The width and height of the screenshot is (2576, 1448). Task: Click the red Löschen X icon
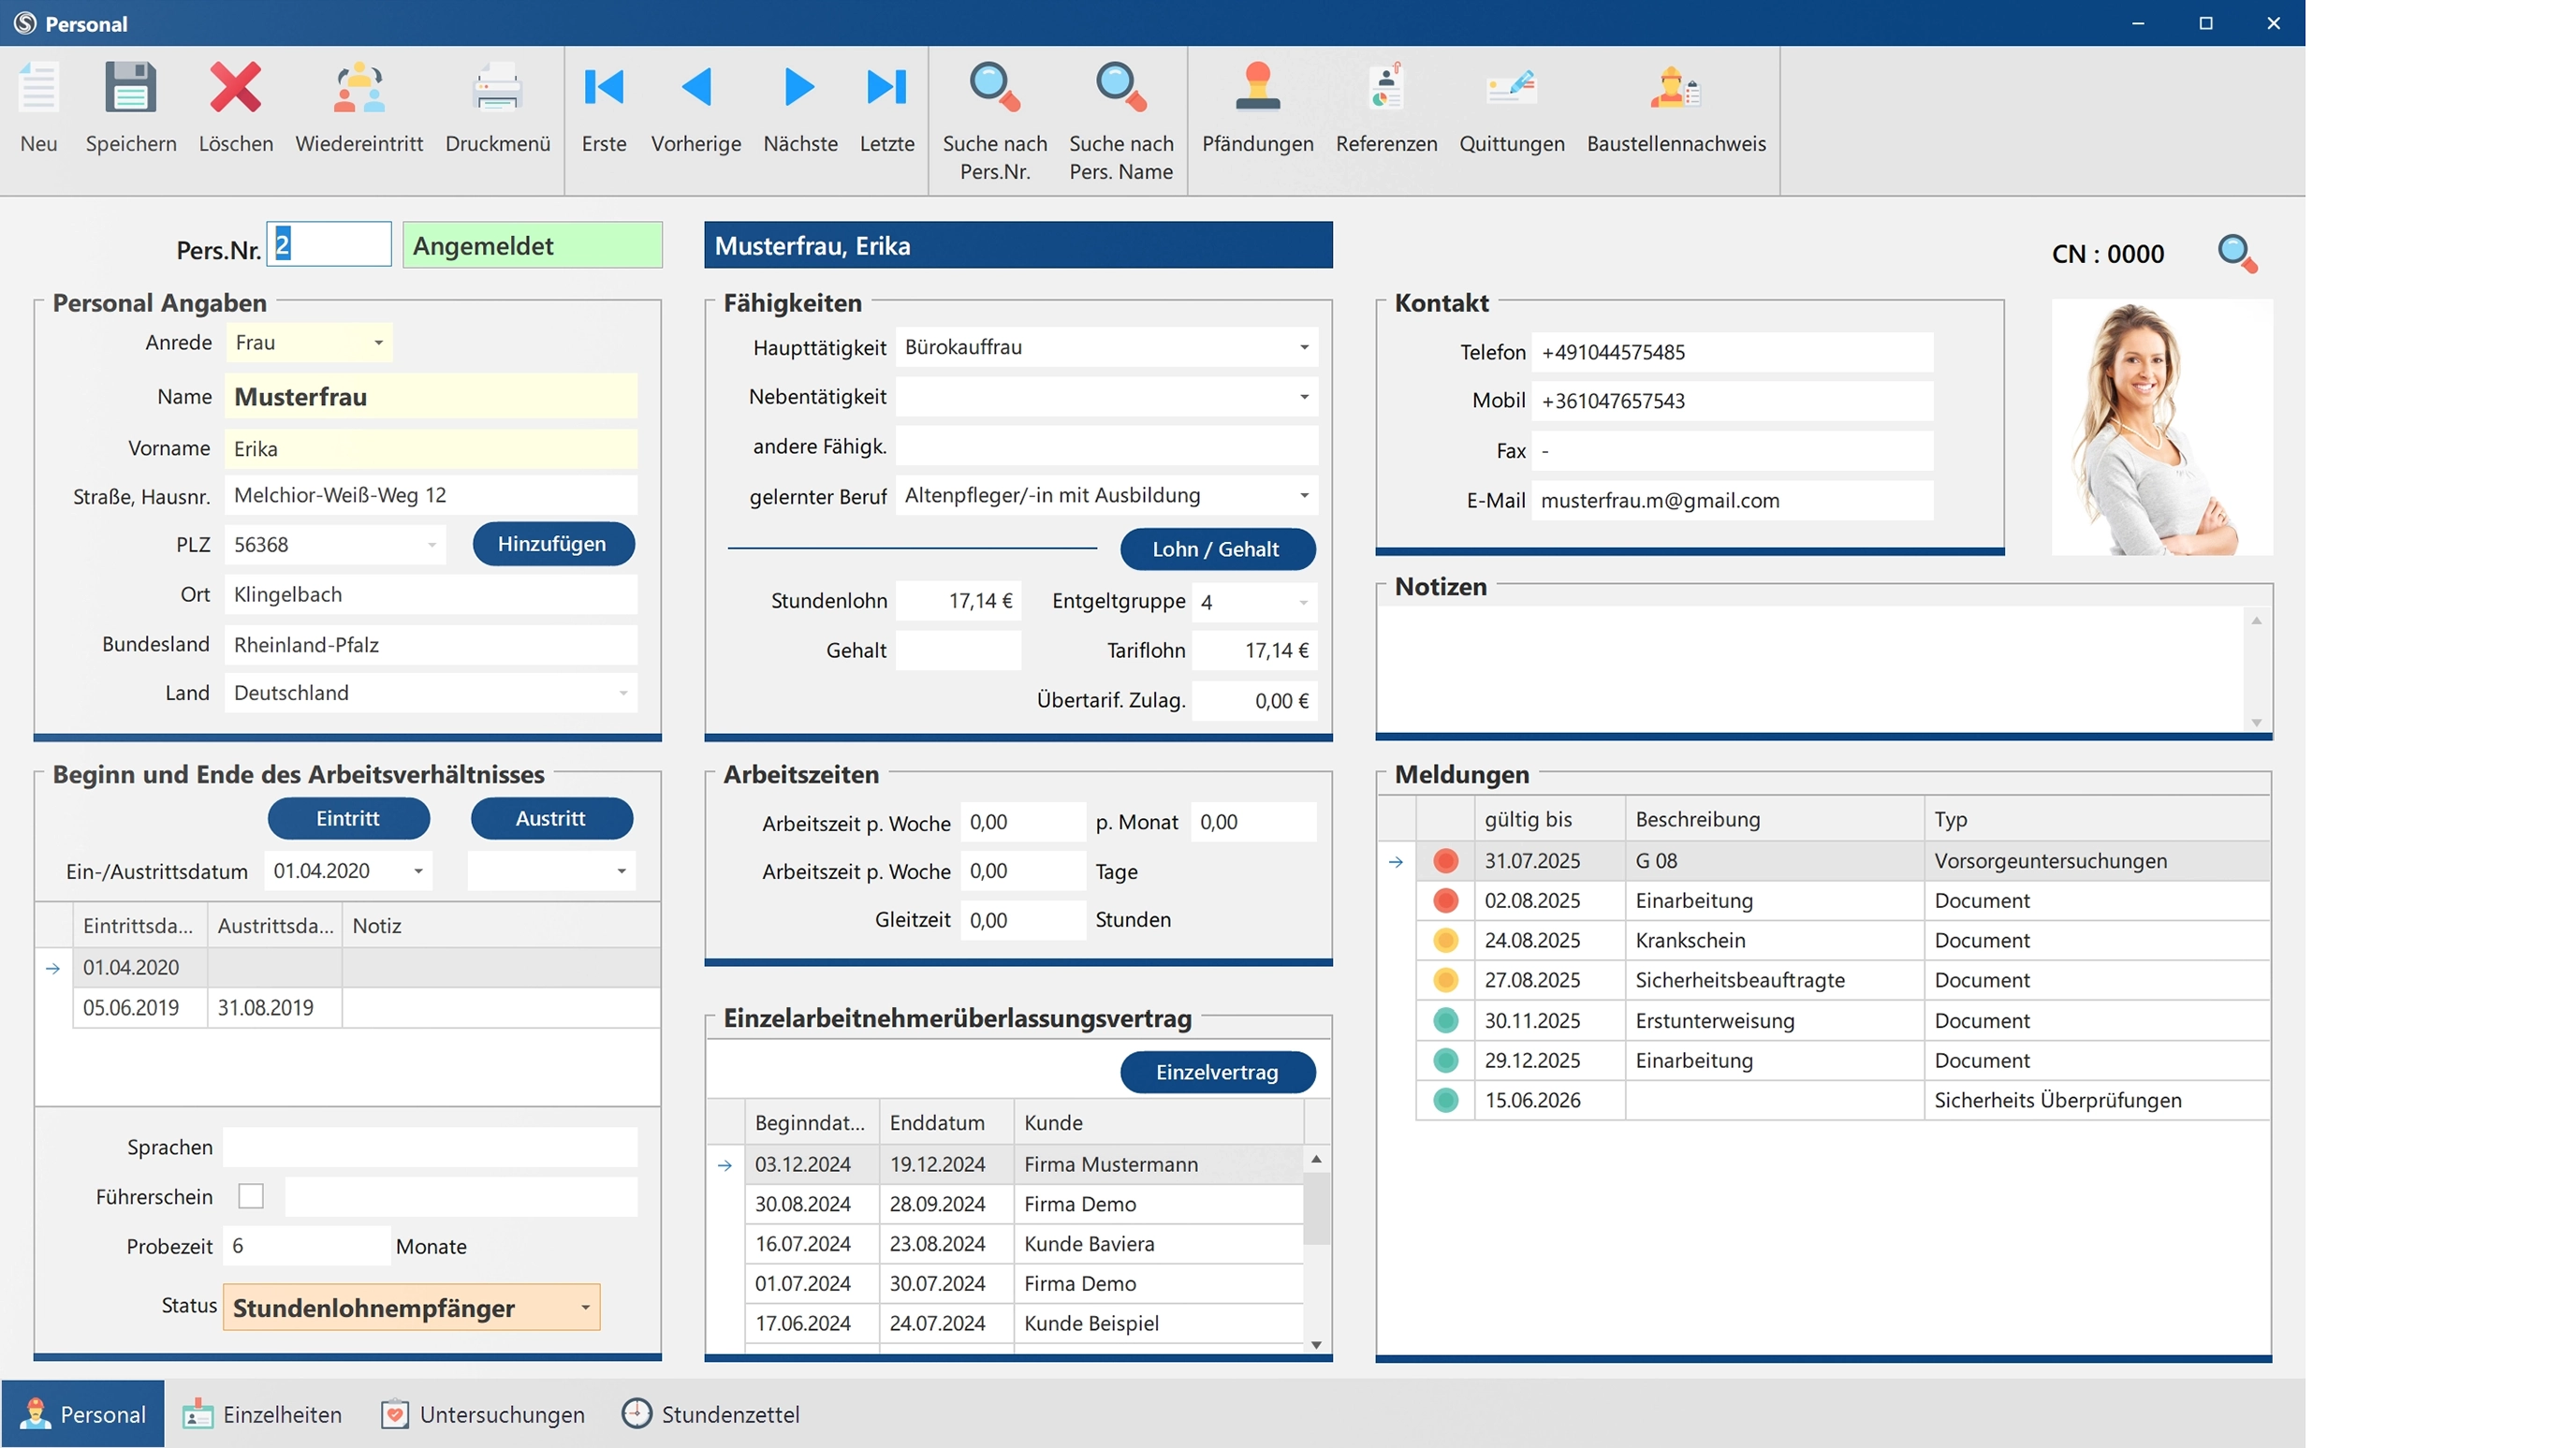tap(235, 88)
